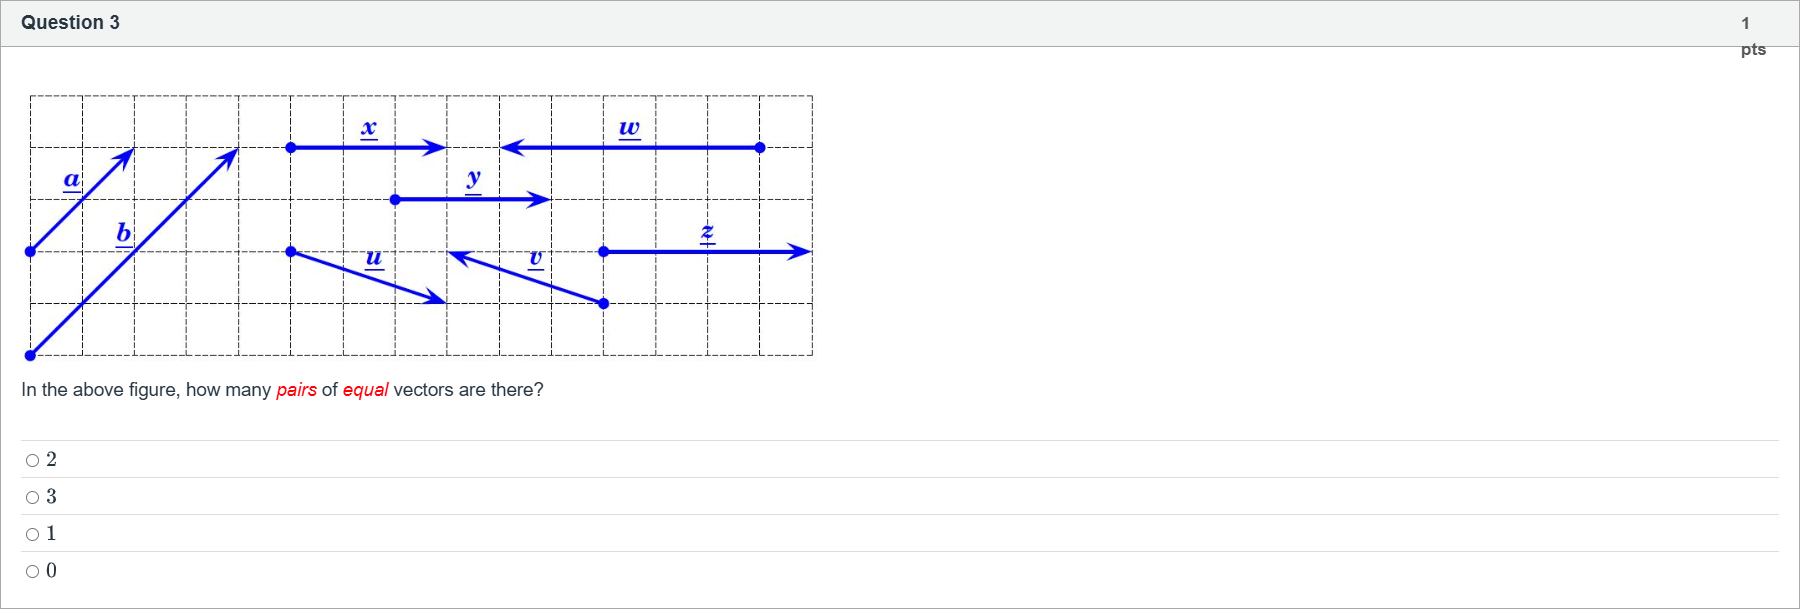Click the 1 next to pts
This screenshot has height=610, width=1800.
[1744, 22]
